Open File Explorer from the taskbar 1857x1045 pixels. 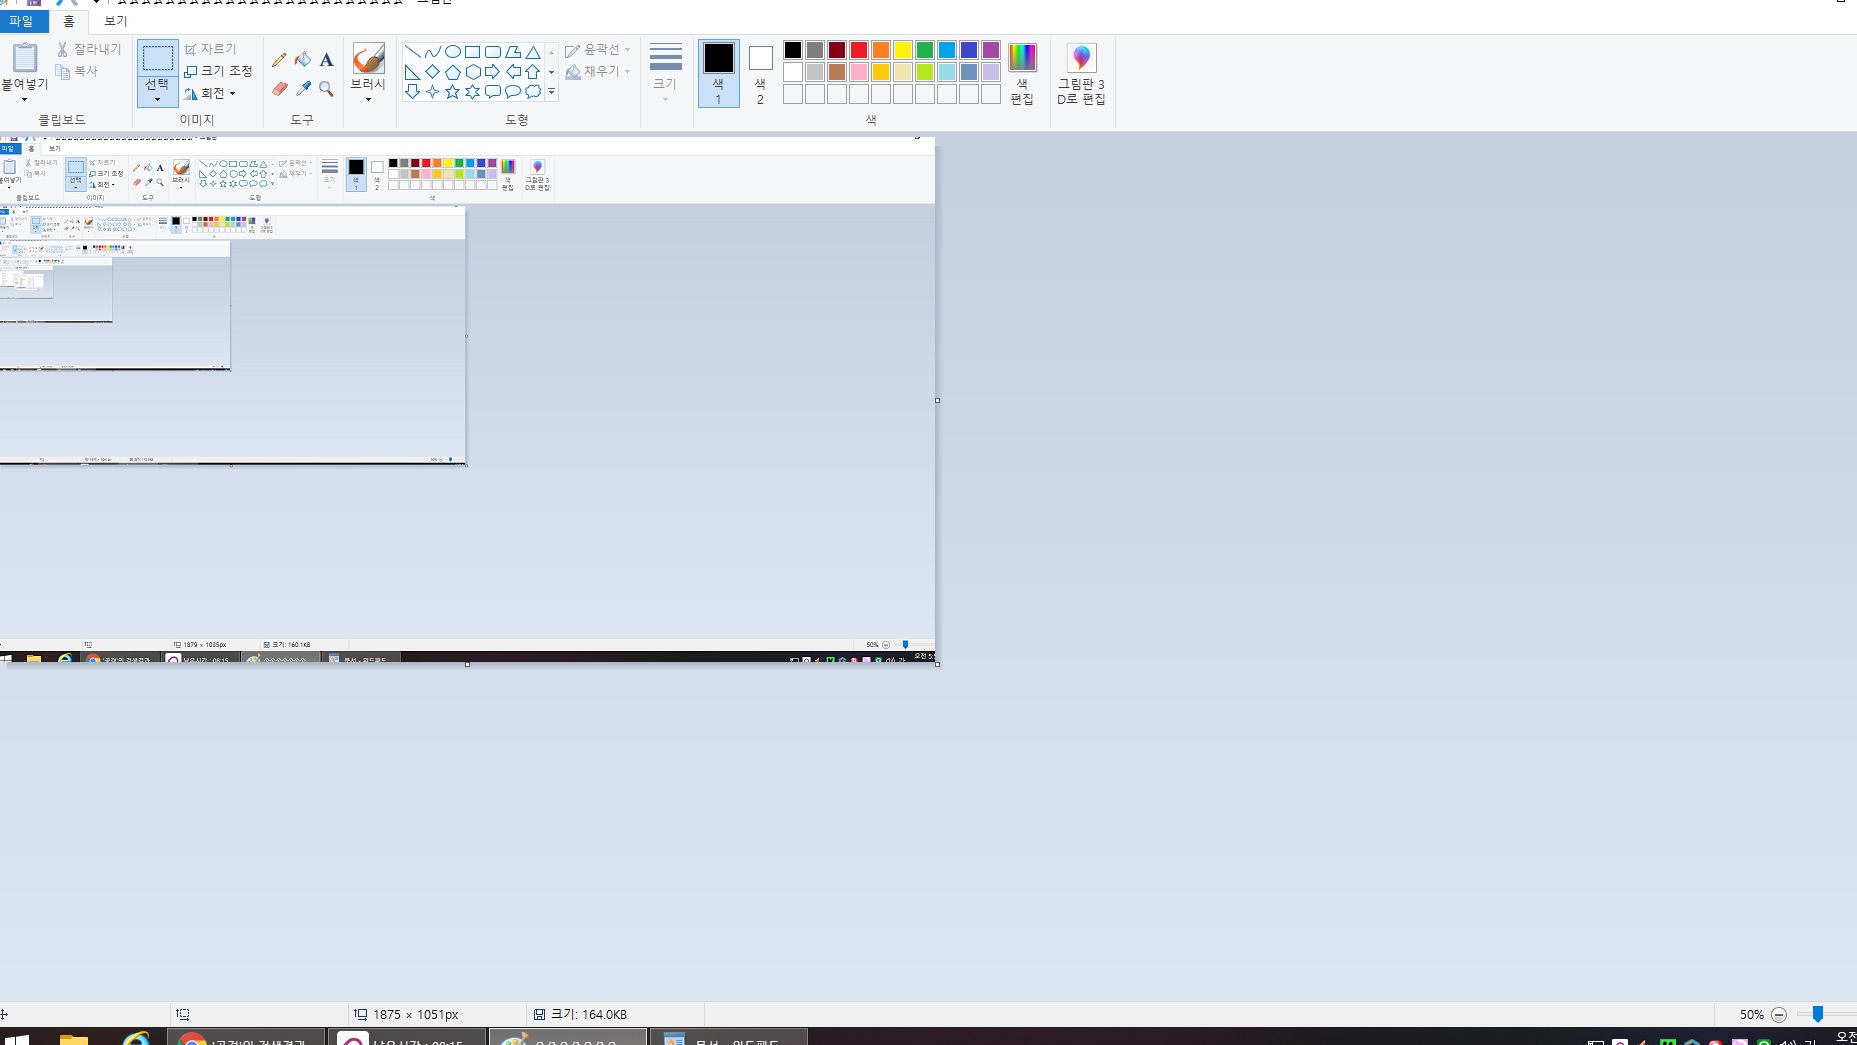coord(74,1039)
